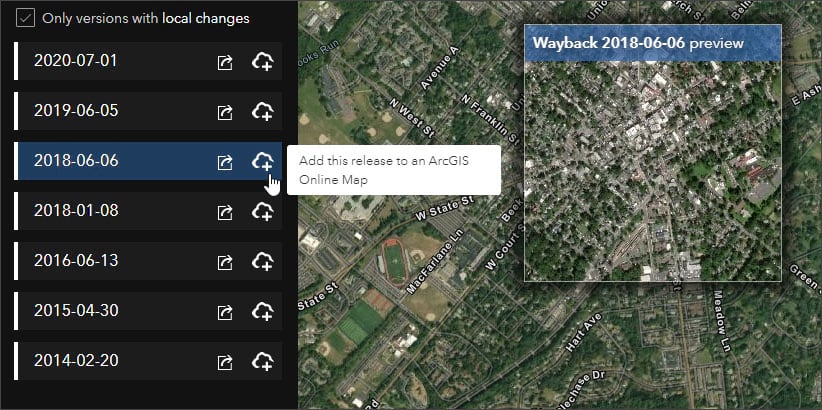Add the 2015-04-30 release with its cloud icon
The height and width of the screenshot is (410, 822).
263,312
